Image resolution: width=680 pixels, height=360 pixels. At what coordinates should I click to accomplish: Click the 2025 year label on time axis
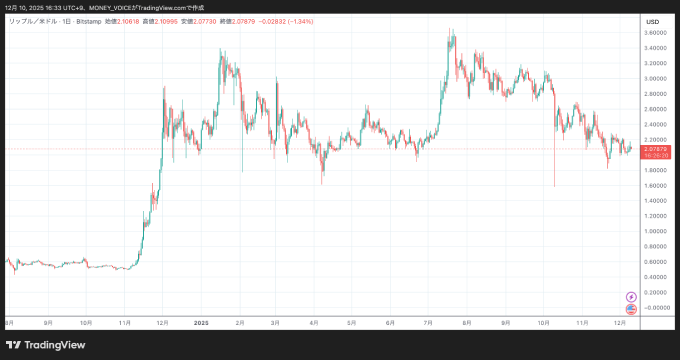tap(202, 323)
